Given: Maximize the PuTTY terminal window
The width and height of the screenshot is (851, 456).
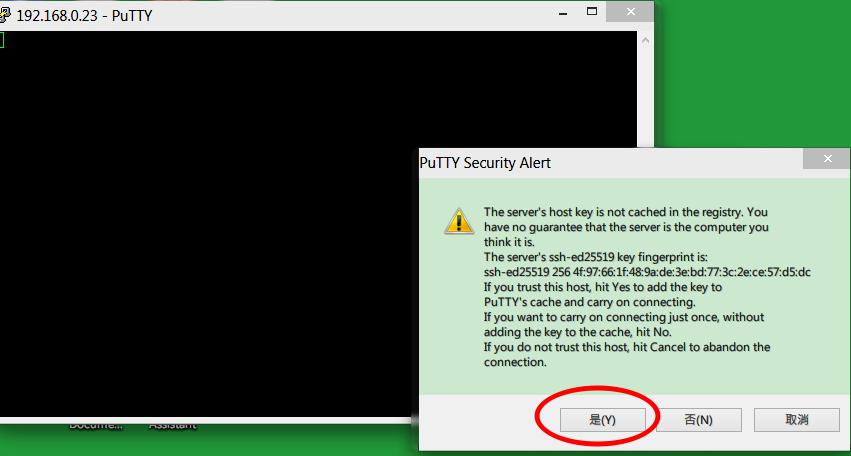Looking at the screenshot, I should pos(592,12).
